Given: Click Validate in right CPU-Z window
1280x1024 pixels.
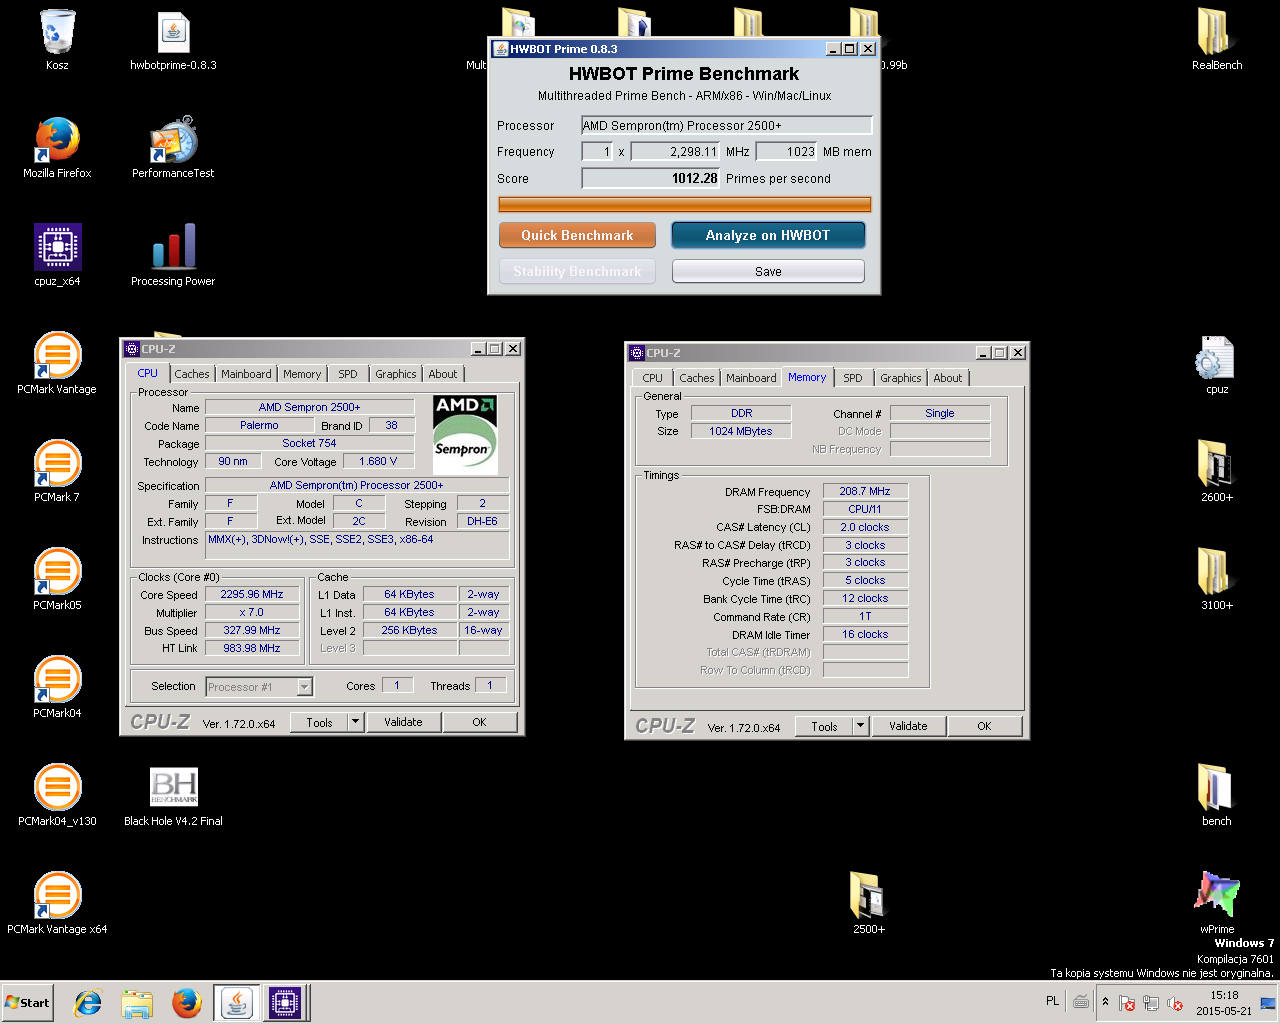Looking at the screenshot, I should pos(908,726).
